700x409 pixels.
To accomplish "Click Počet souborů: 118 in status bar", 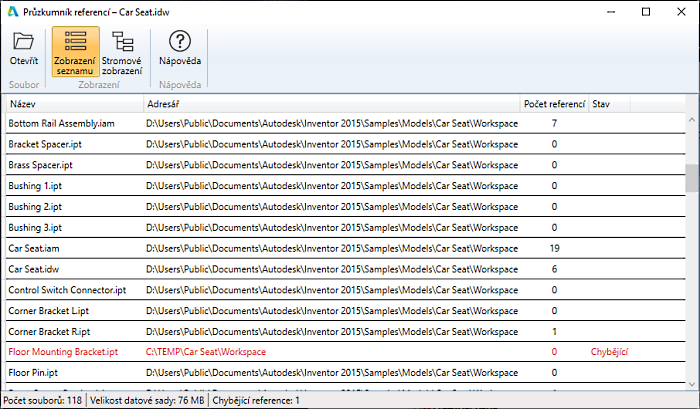I will tap(42, 401).
